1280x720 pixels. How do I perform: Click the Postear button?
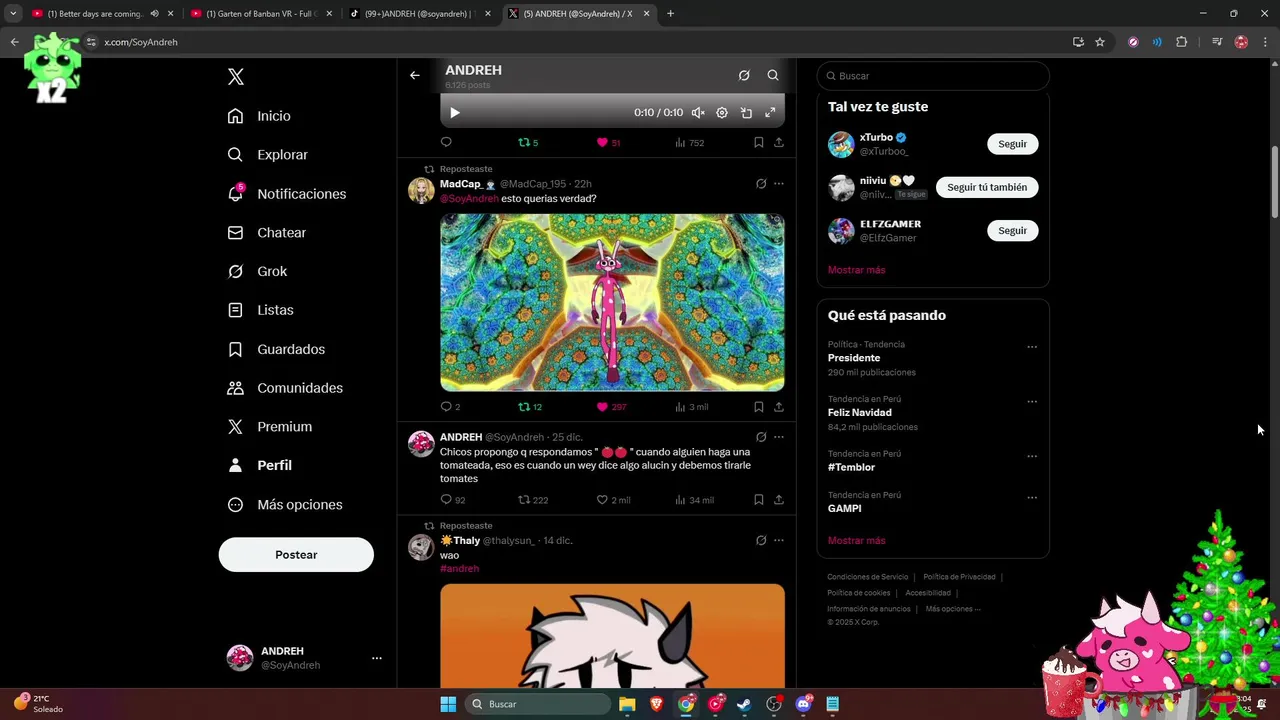[296, 555]
